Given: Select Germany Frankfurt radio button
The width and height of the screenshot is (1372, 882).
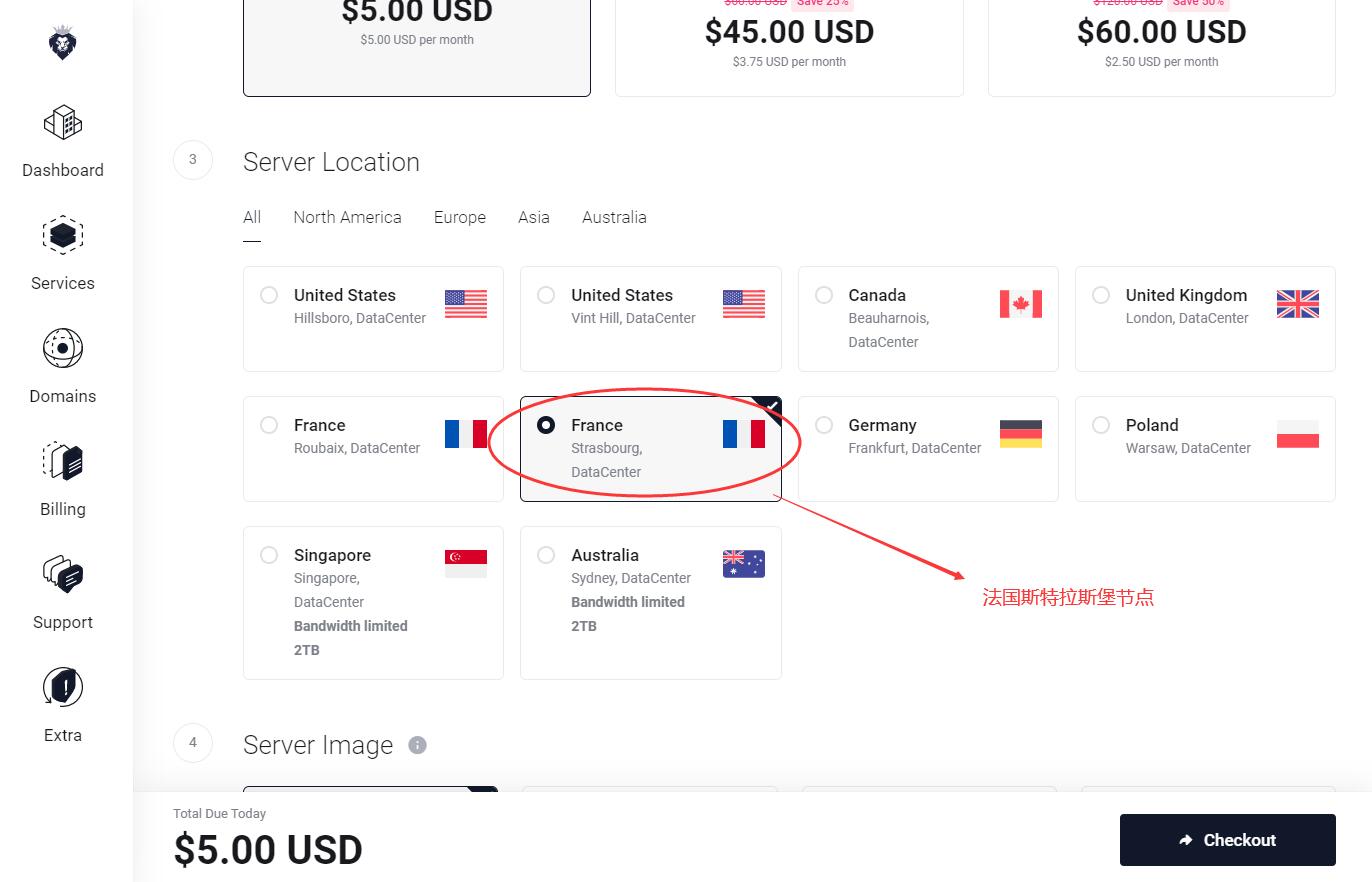Looking at the screenshot, I should [824, 425].
